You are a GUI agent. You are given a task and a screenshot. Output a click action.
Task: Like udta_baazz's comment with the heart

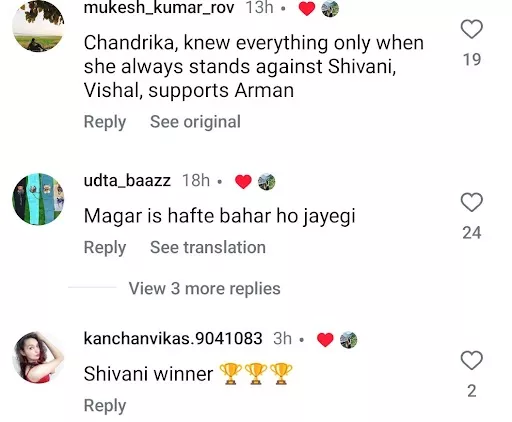pyautogui.click(x=472, y=202)
